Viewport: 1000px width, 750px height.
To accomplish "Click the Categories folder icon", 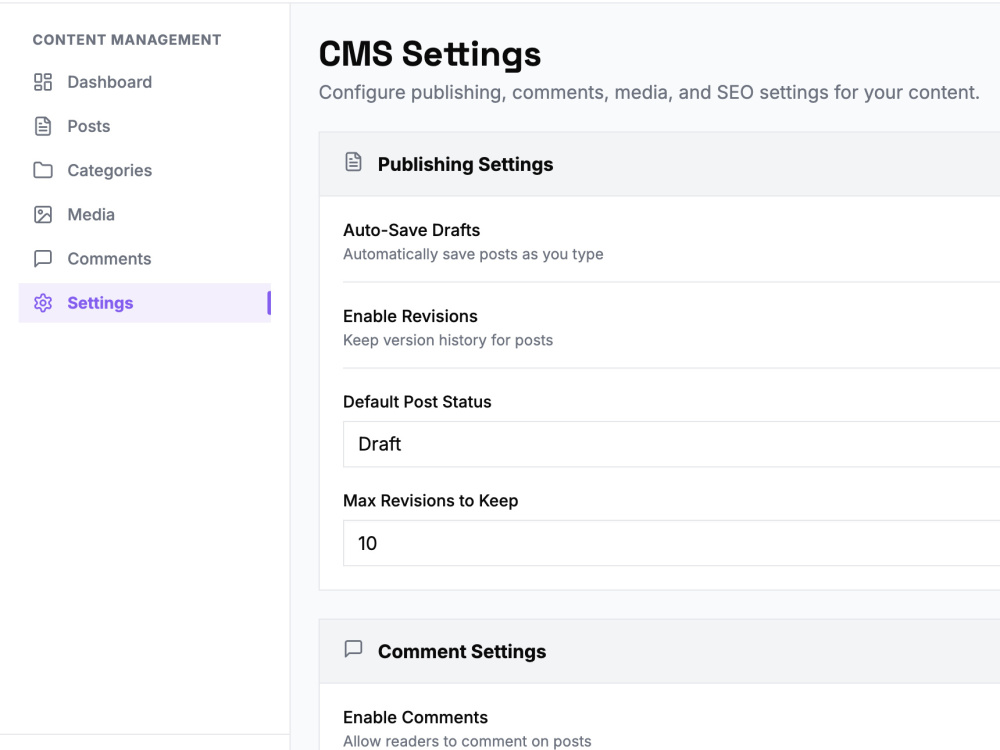I will 43,170.
